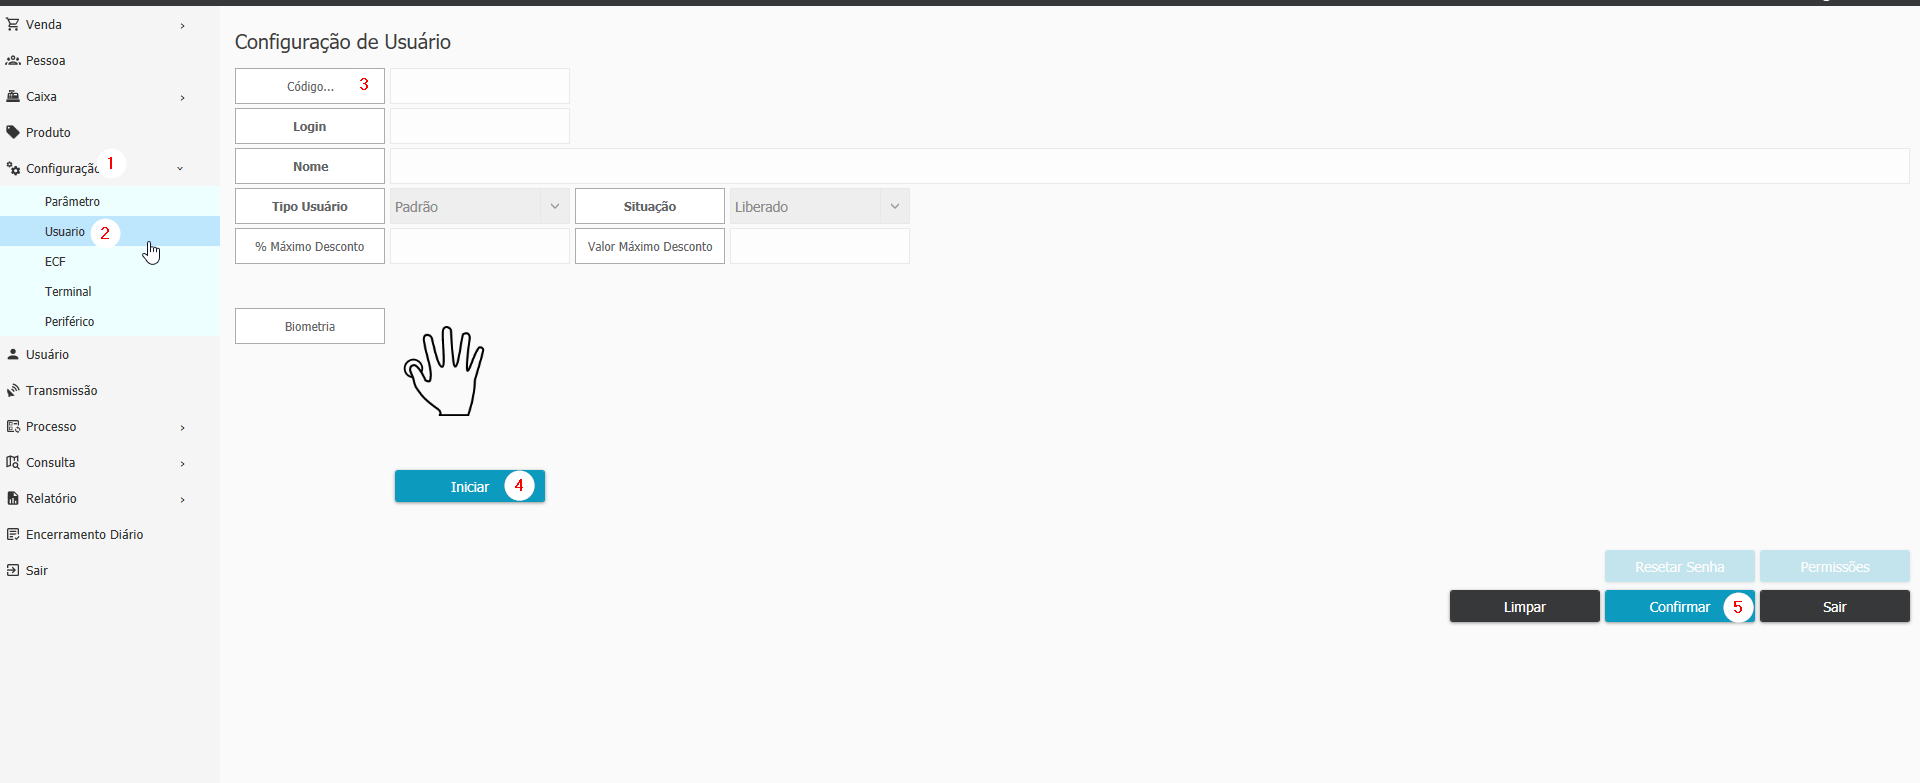Focus the % Máximo Desconto input field
Screen dimensions: 1920x783
480,246
